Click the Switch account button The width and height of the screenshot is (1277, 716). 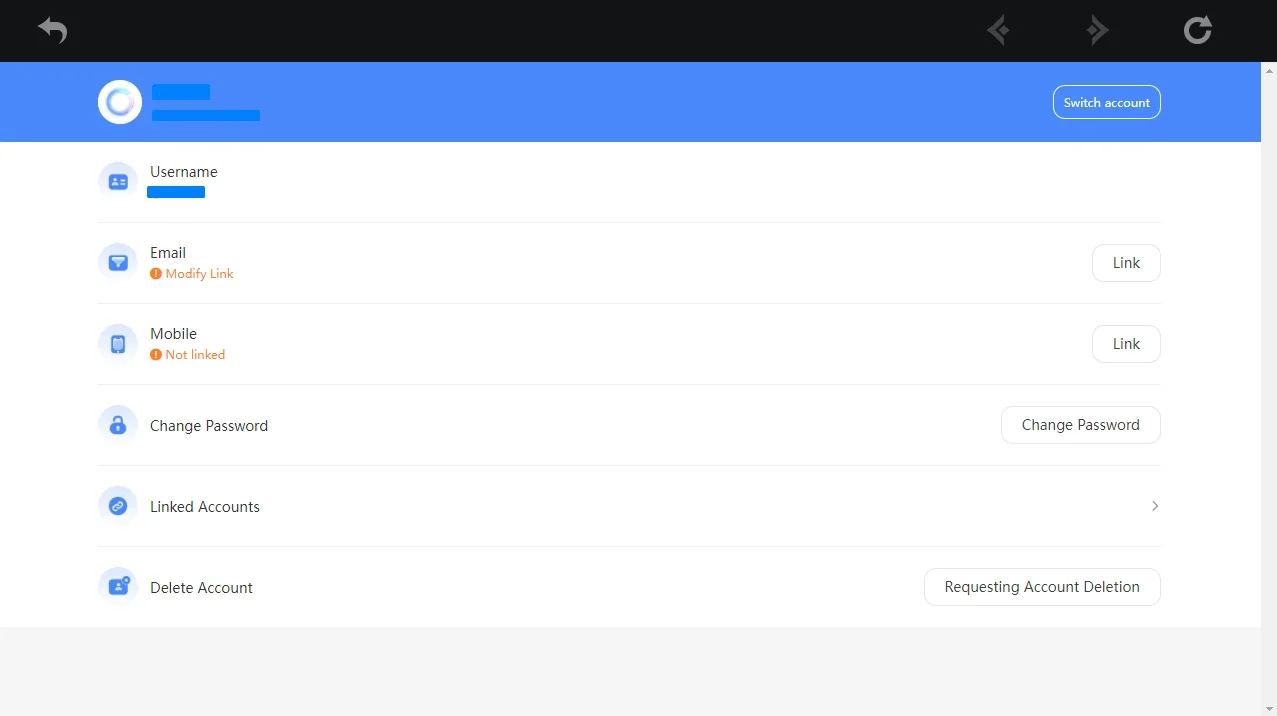click(x=1107, y=102)
